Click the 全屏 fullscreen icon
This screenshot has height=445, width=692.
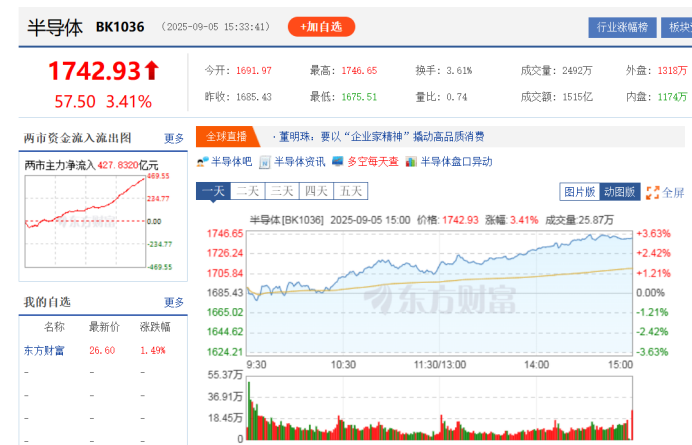pos(652,192)
